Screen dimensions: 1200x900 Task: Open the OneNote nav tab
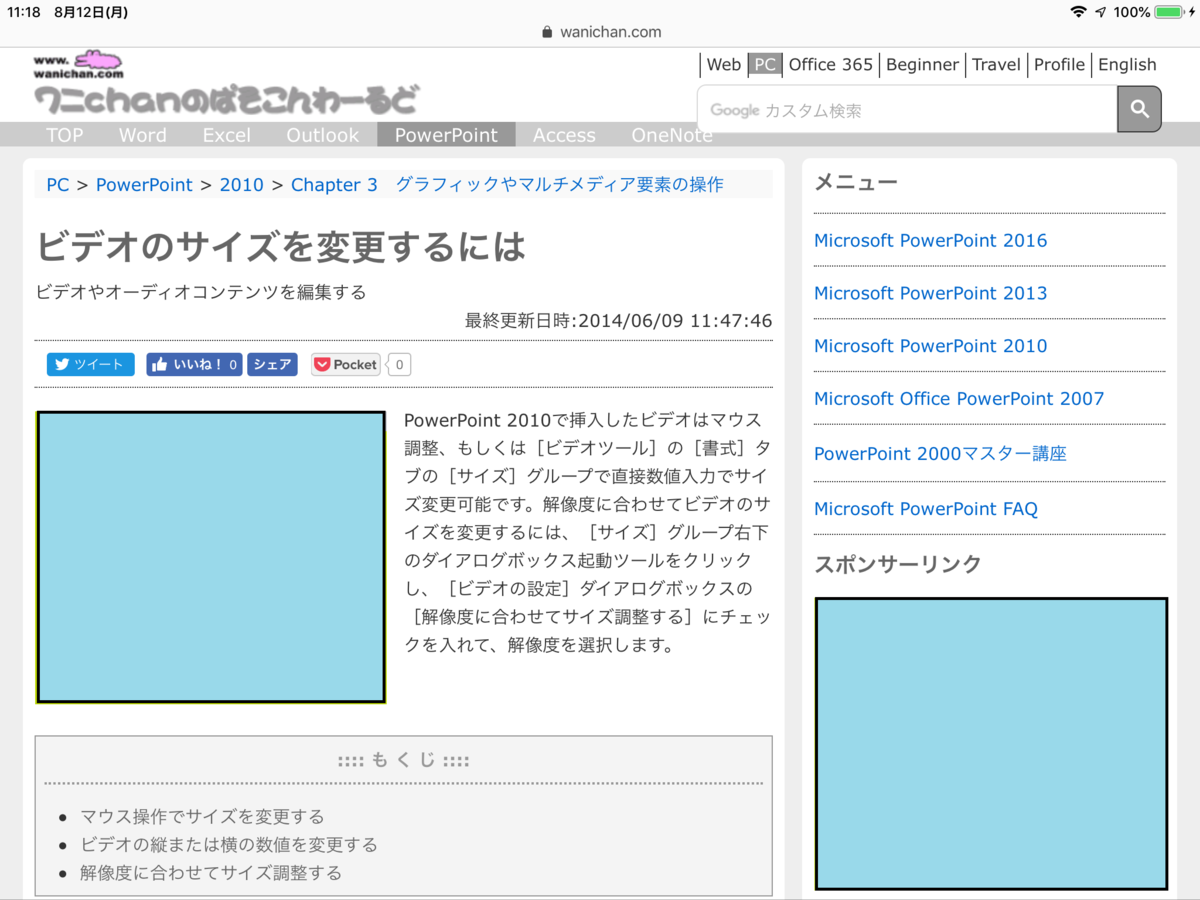pyautogui.click(x=672, y=135)
